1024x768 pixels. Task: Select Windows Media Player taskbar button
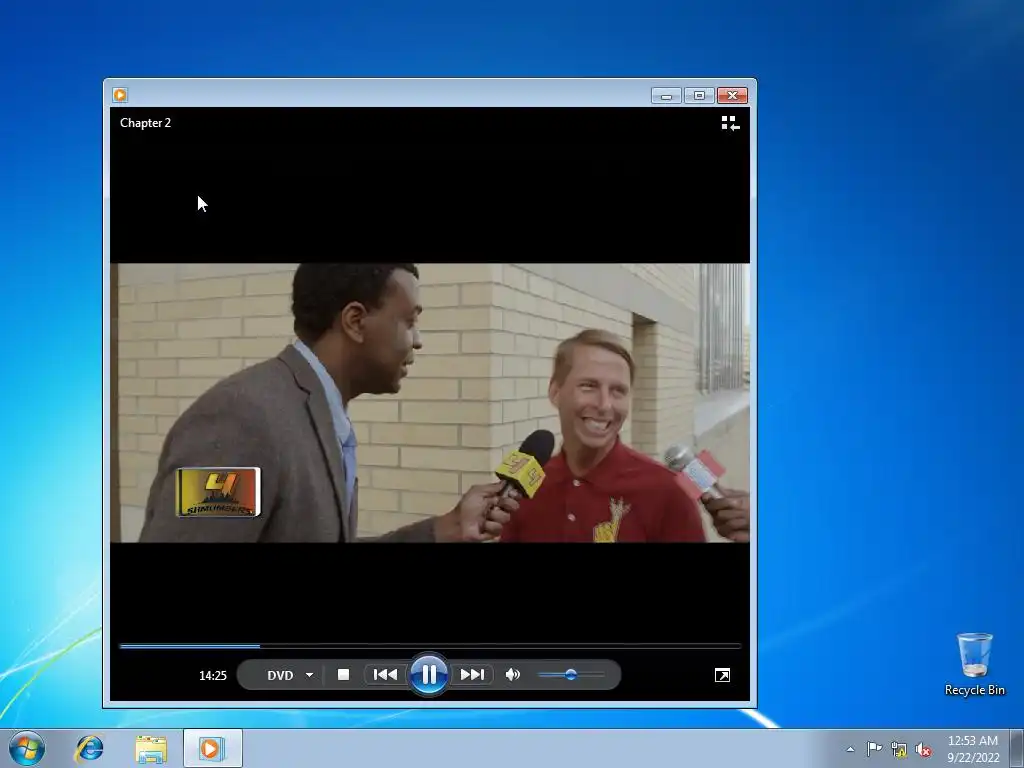213,748
